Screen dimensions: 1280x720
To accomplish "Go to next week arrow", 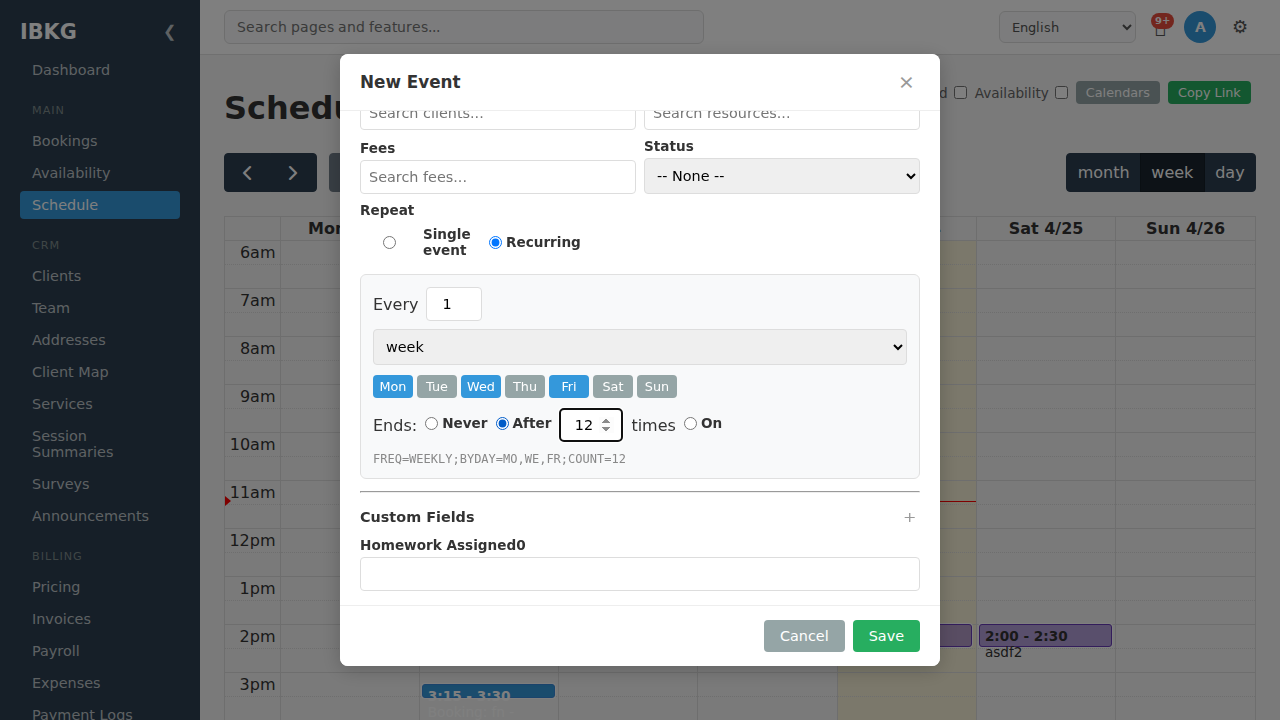I will pyautogui.click(x=293, y=173).
